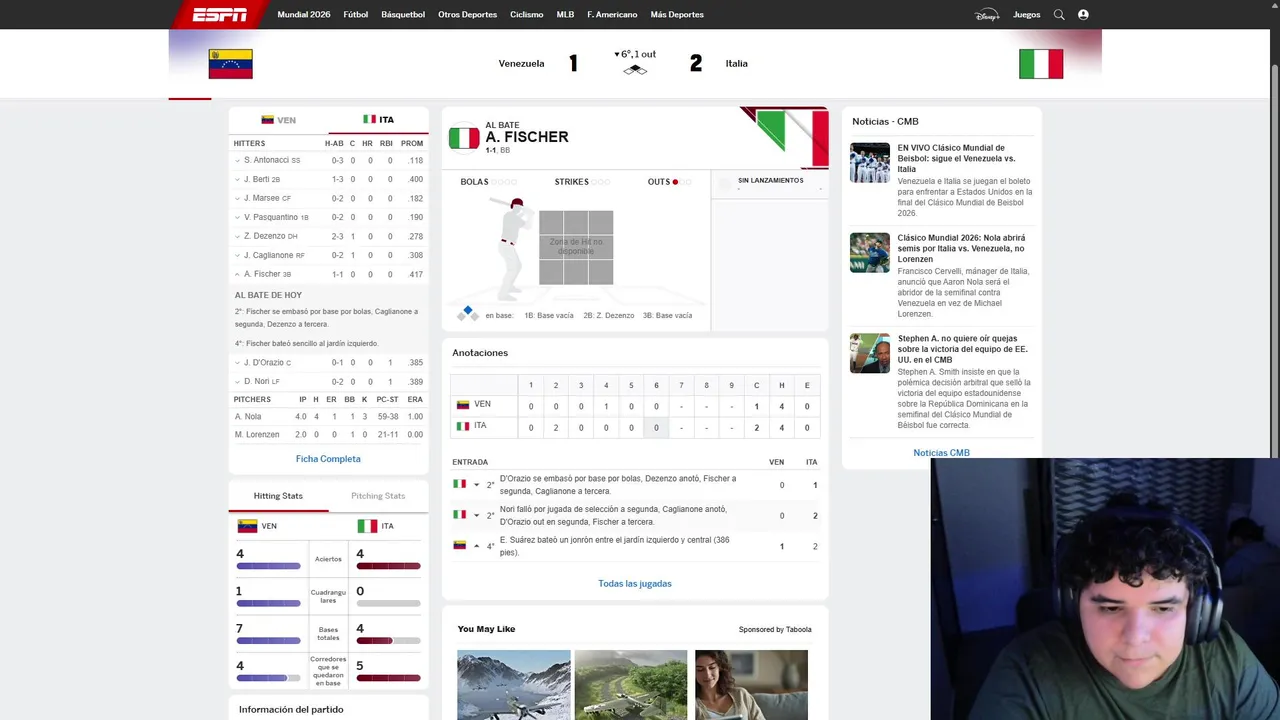Screen dimensions: 1280x720
Task: Open the Disney+ logo link
Action: tap(987, 15)
